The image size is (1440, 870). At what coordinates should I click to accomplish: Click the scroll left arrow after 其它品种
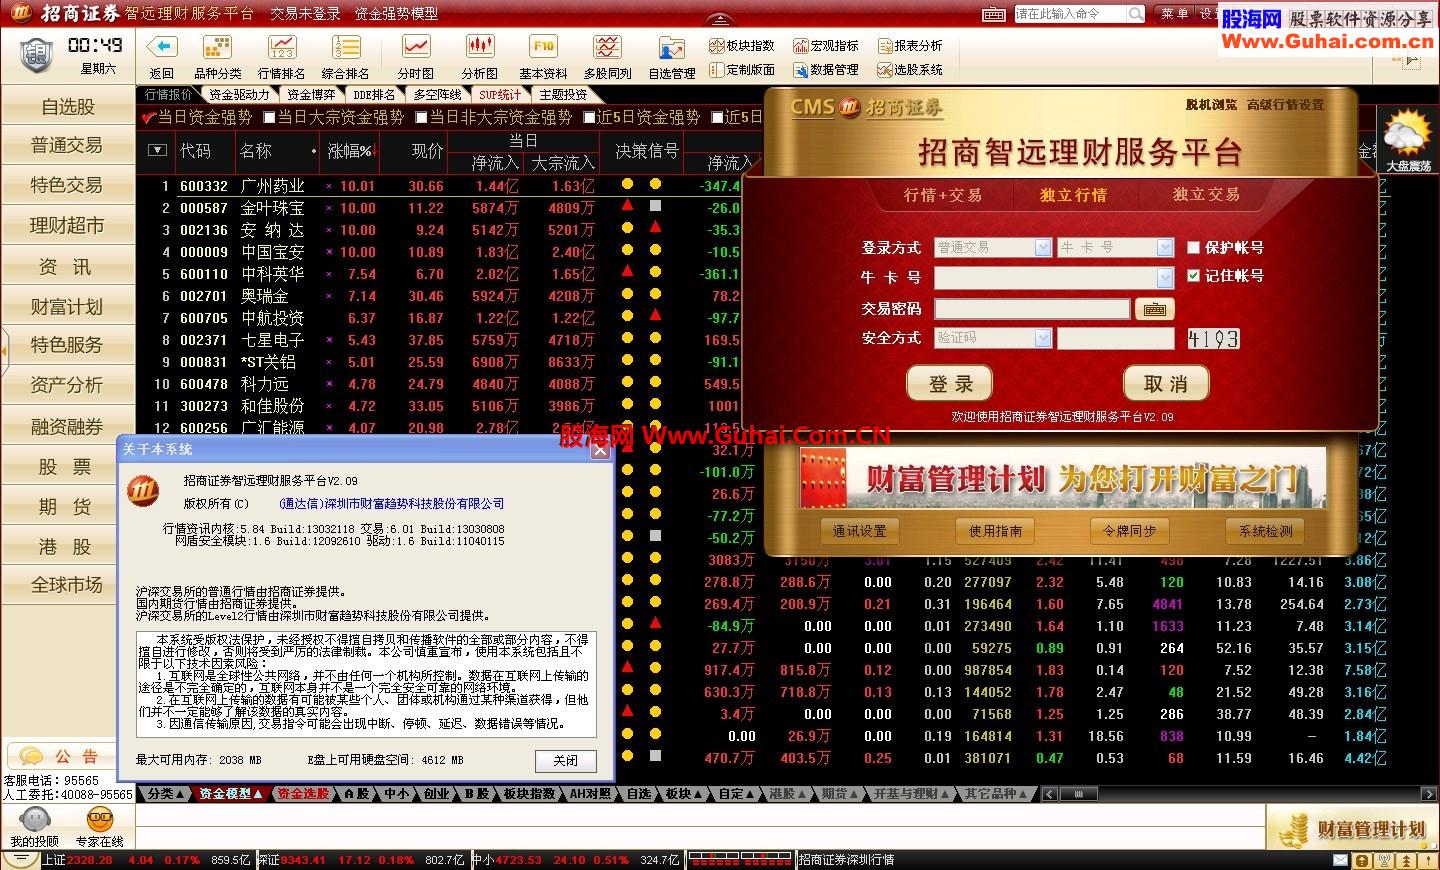pos(1050,794)
